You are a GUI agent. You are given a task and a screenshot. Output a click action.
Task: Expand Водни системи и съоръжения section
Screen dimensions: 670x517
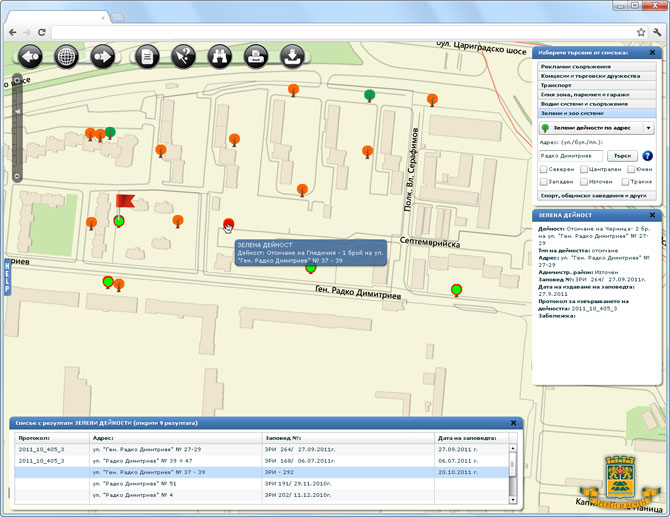pos(597,104)
